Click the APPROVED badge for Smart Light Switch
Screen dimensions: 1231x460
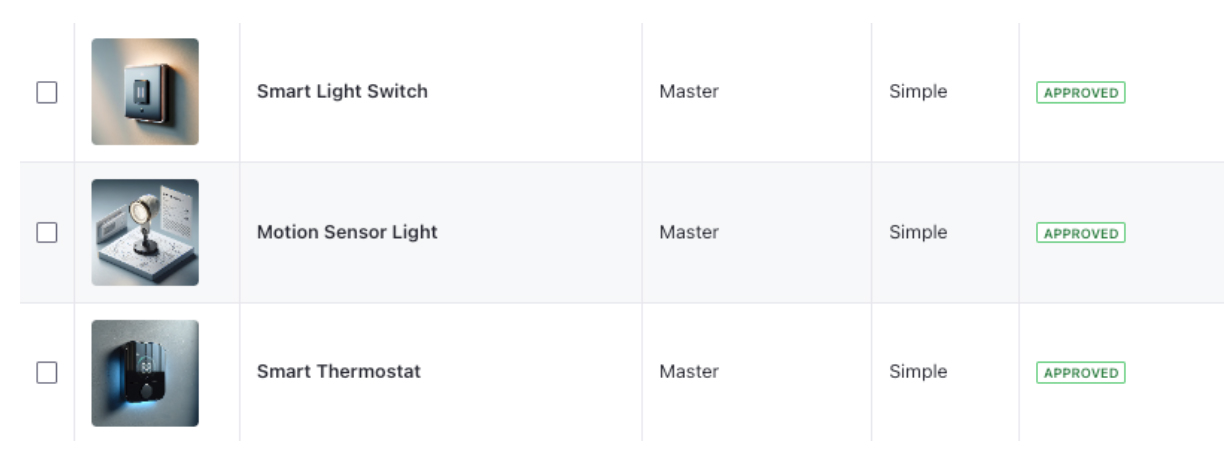point(1080,93)
